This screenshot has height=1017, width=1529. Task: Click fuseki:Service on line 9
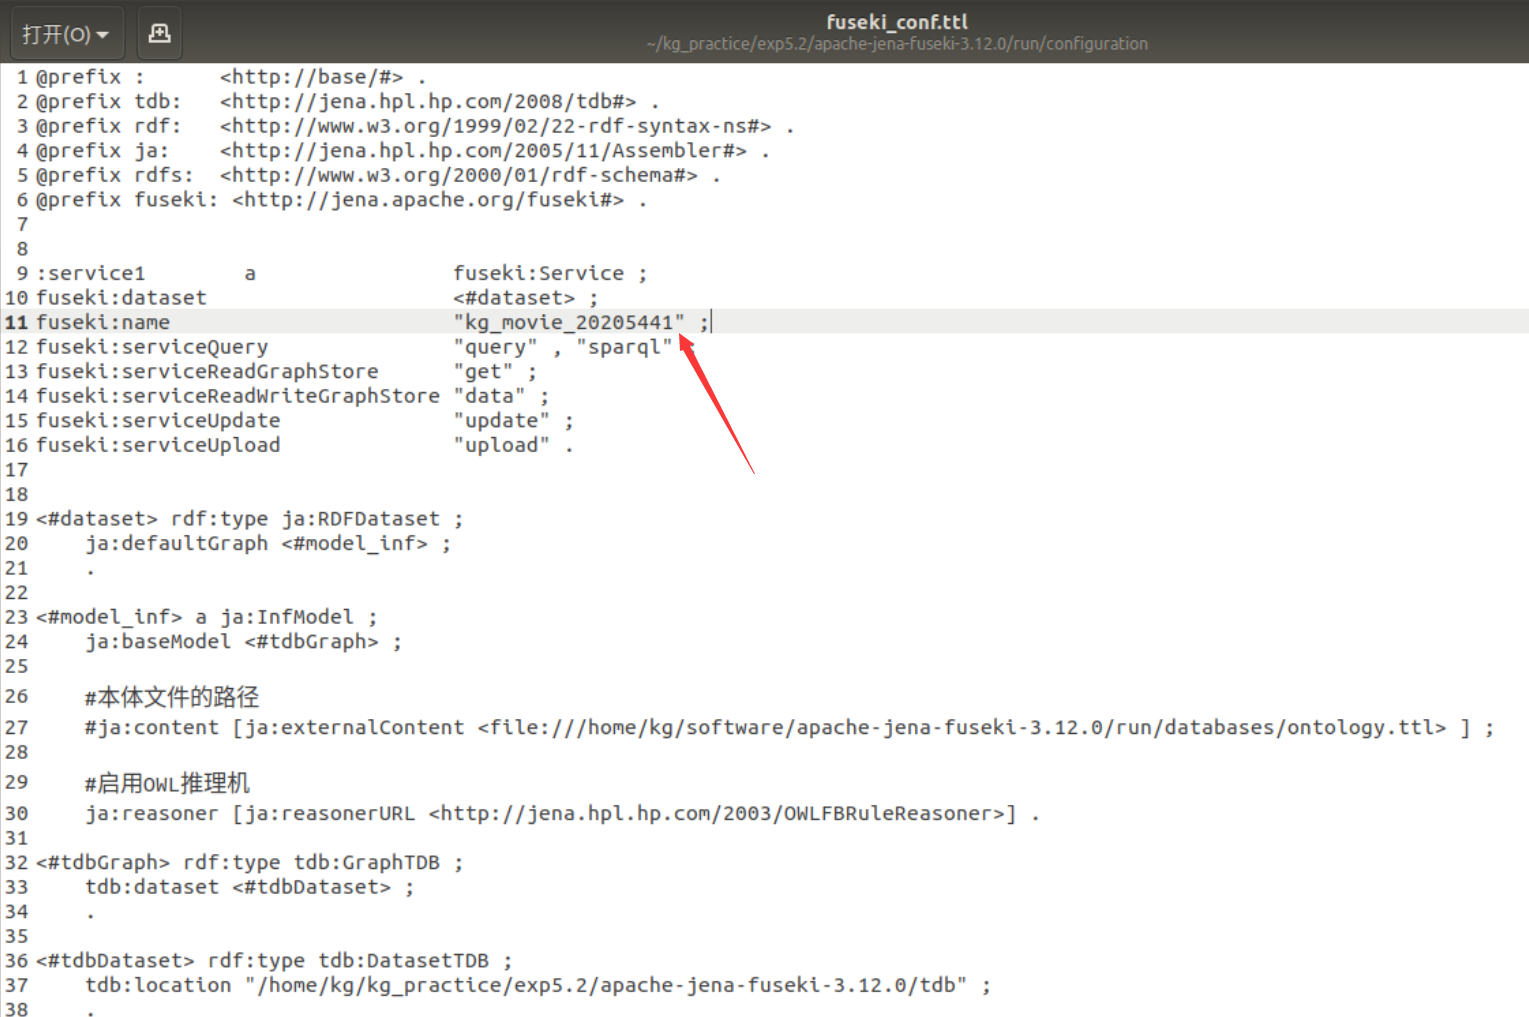click(x=538, y=274)
